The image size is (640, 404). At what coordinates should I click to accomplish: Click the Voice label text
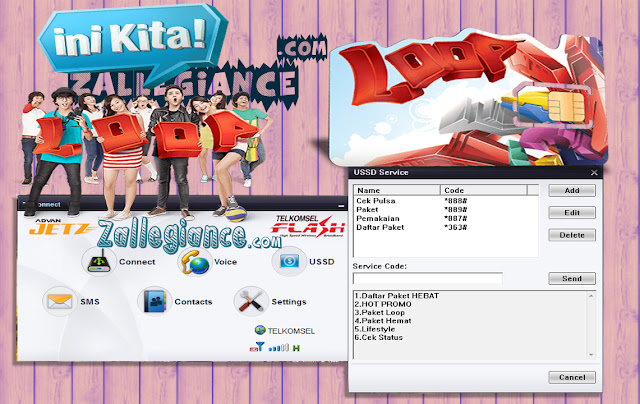[x=226, y=262]
